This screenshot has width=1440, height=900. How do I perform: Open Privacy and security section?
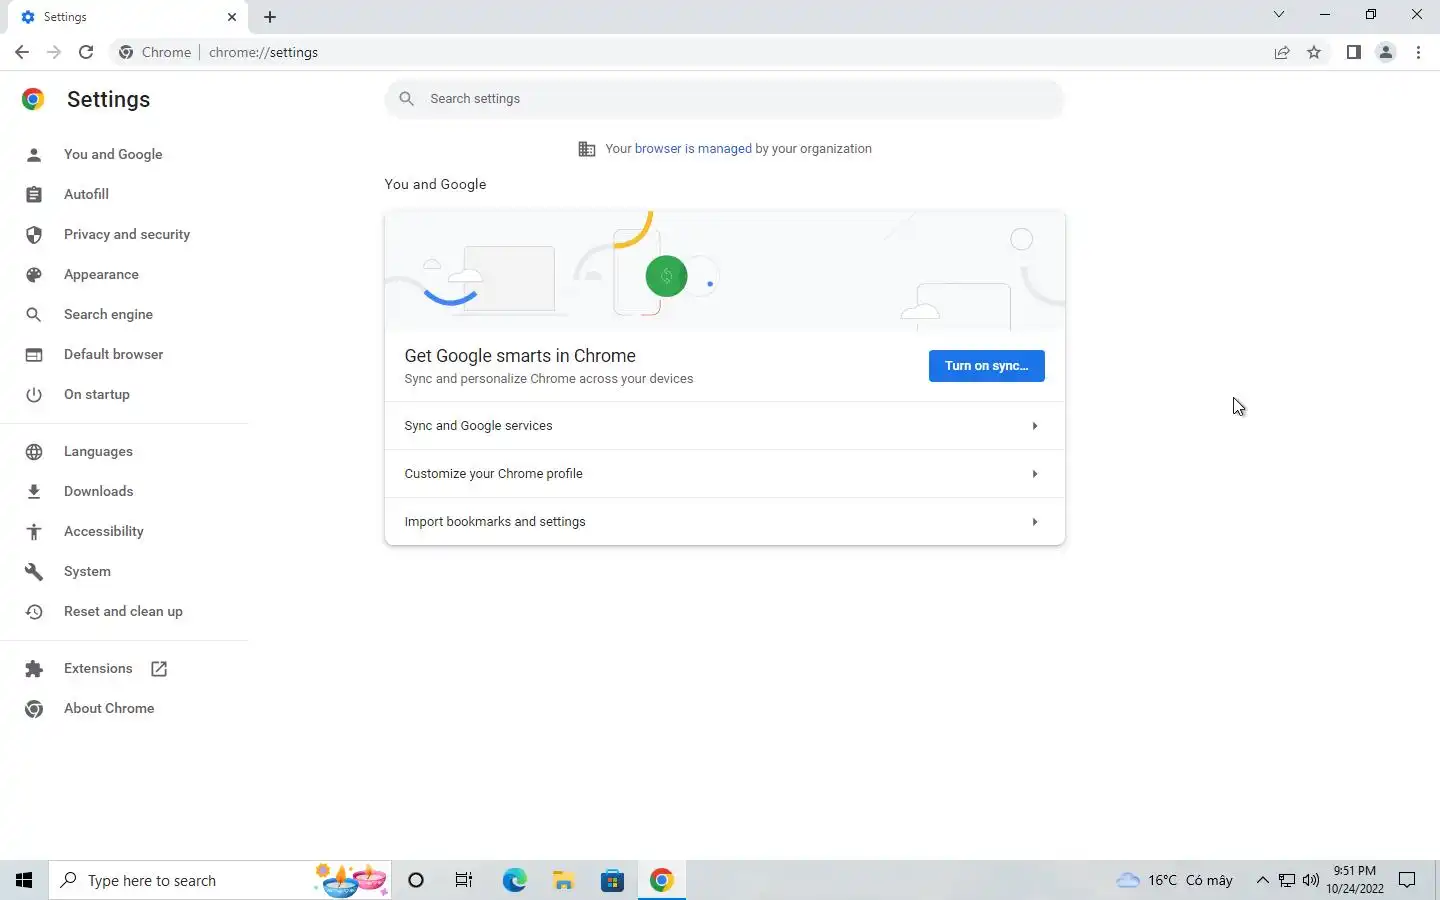(x=127, y=234)
